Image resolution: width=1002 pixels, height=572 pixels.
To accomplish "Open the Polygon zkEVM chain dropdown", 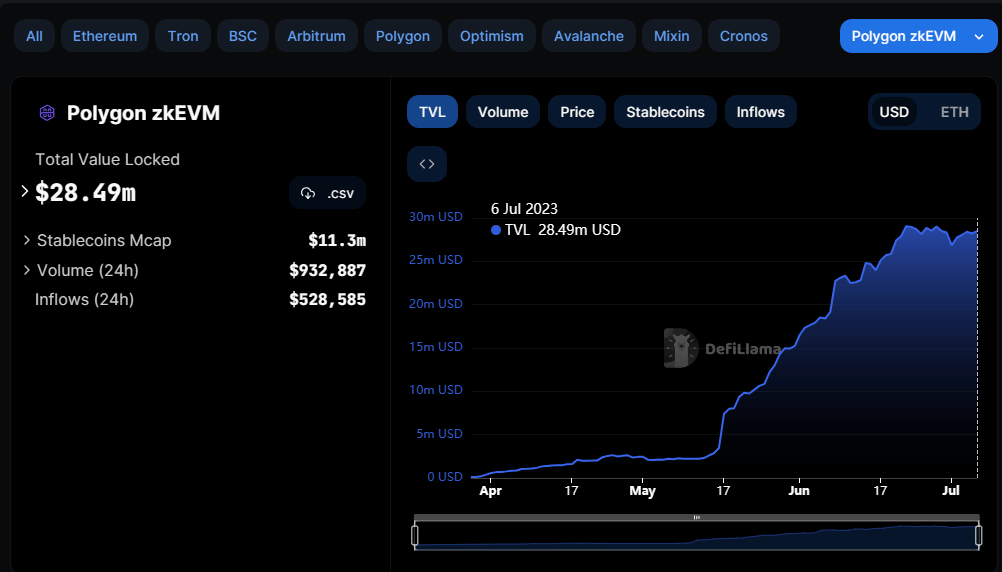I will click(918, 36).
